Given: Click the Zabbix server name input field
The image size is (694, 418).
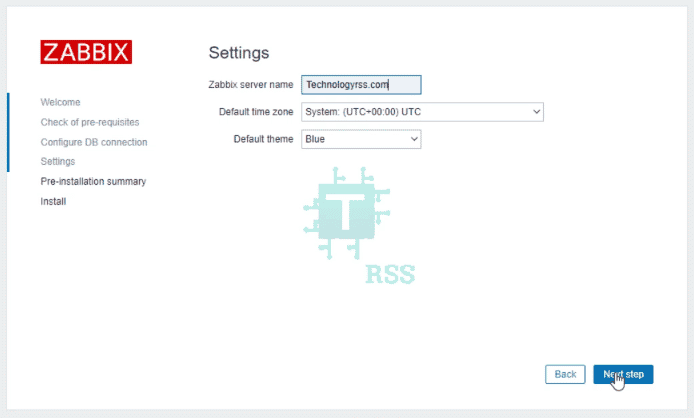Looking at the screenshot, I should click(x=361, y=85).
